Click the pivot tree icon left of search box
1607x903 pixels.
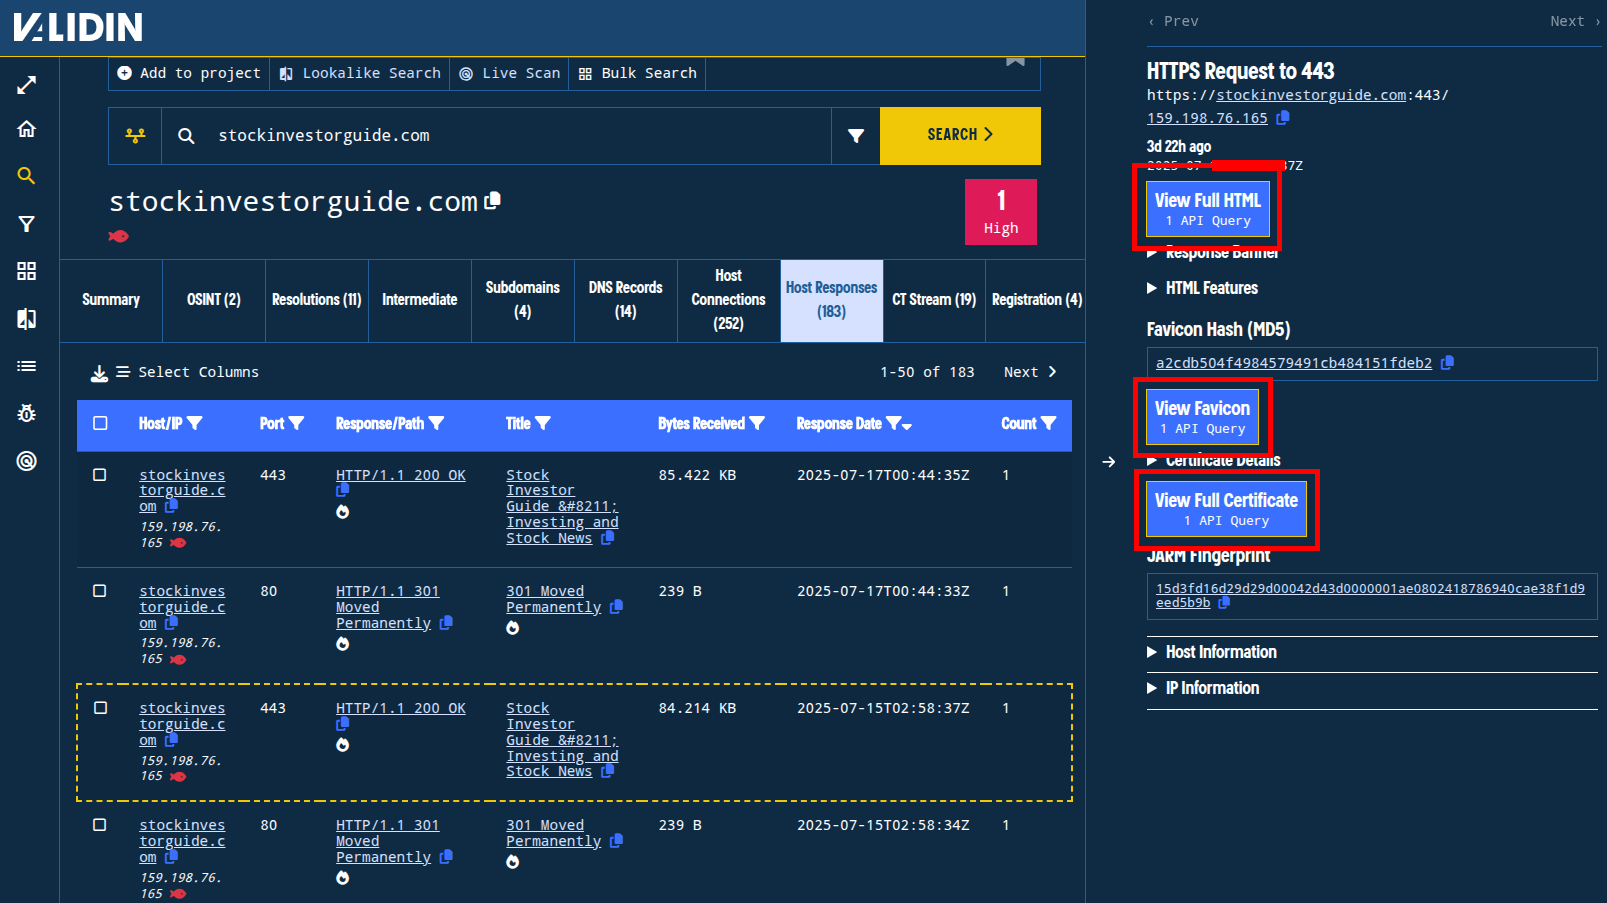pyautogui.click(x=135, y=136)
